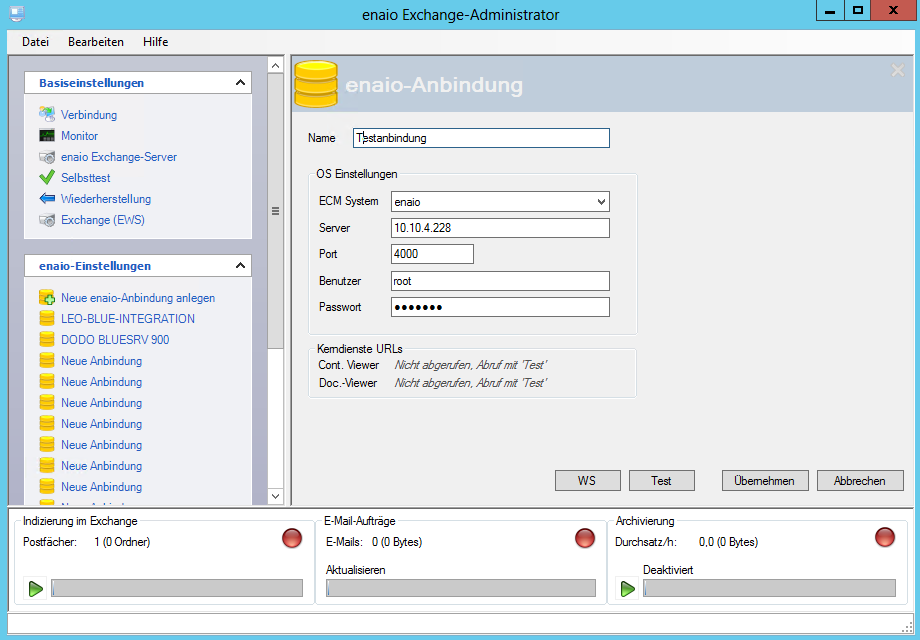Open the Bearbeiten menu
920x640 pixels.
pyautogui.click(x=96, y=42)
